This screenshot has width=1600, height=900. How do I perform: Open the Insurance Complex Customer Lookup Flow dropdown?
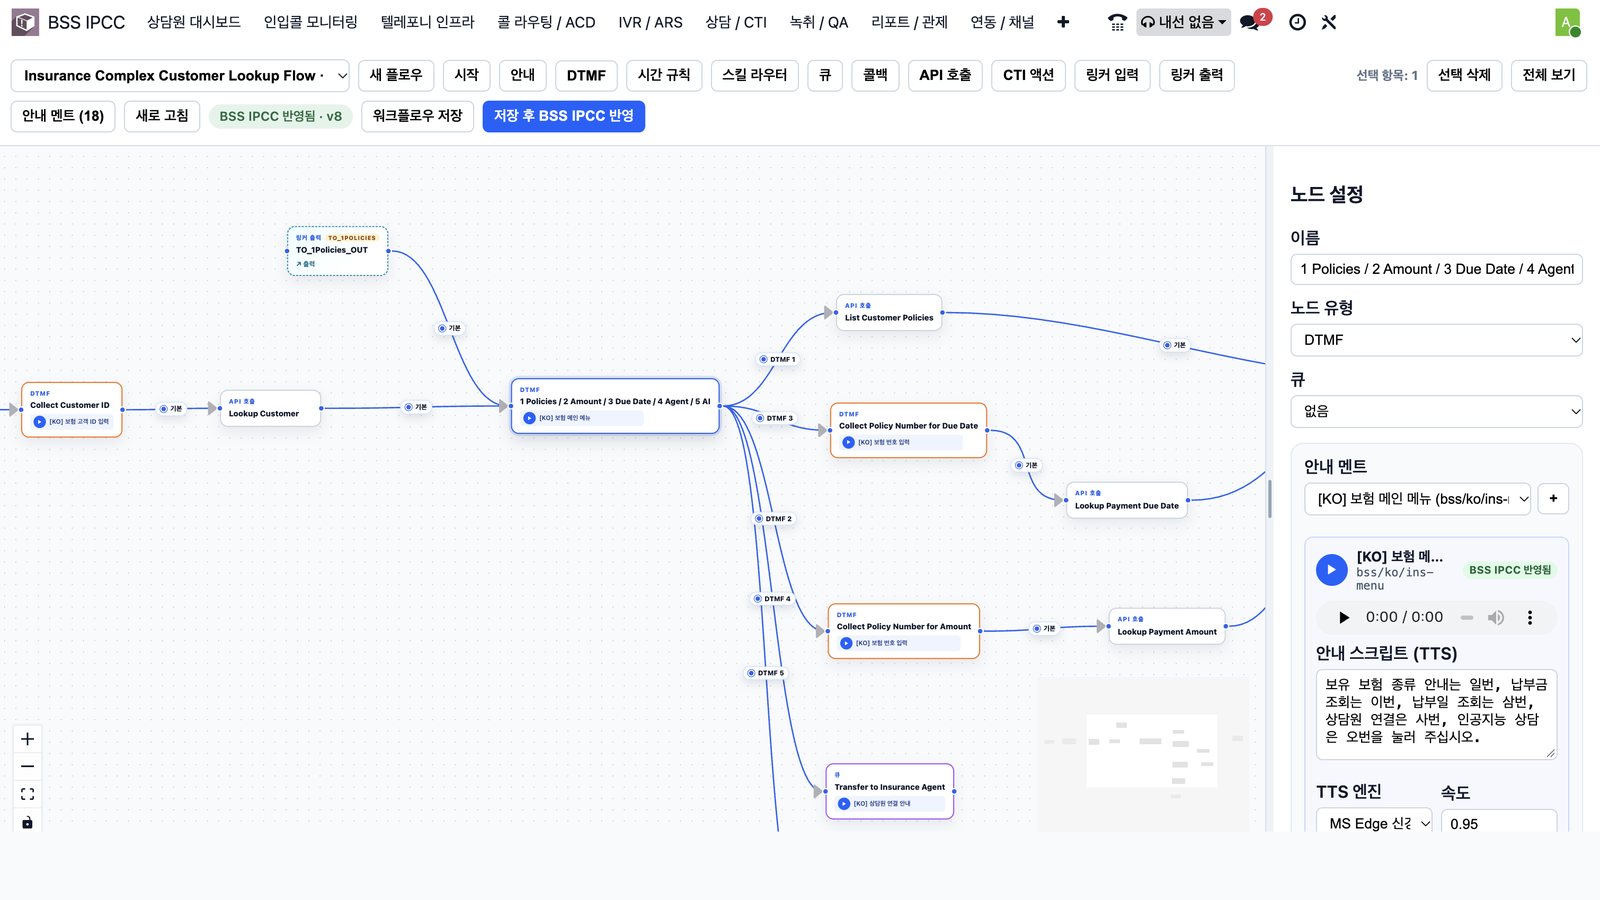pos(180,75)
